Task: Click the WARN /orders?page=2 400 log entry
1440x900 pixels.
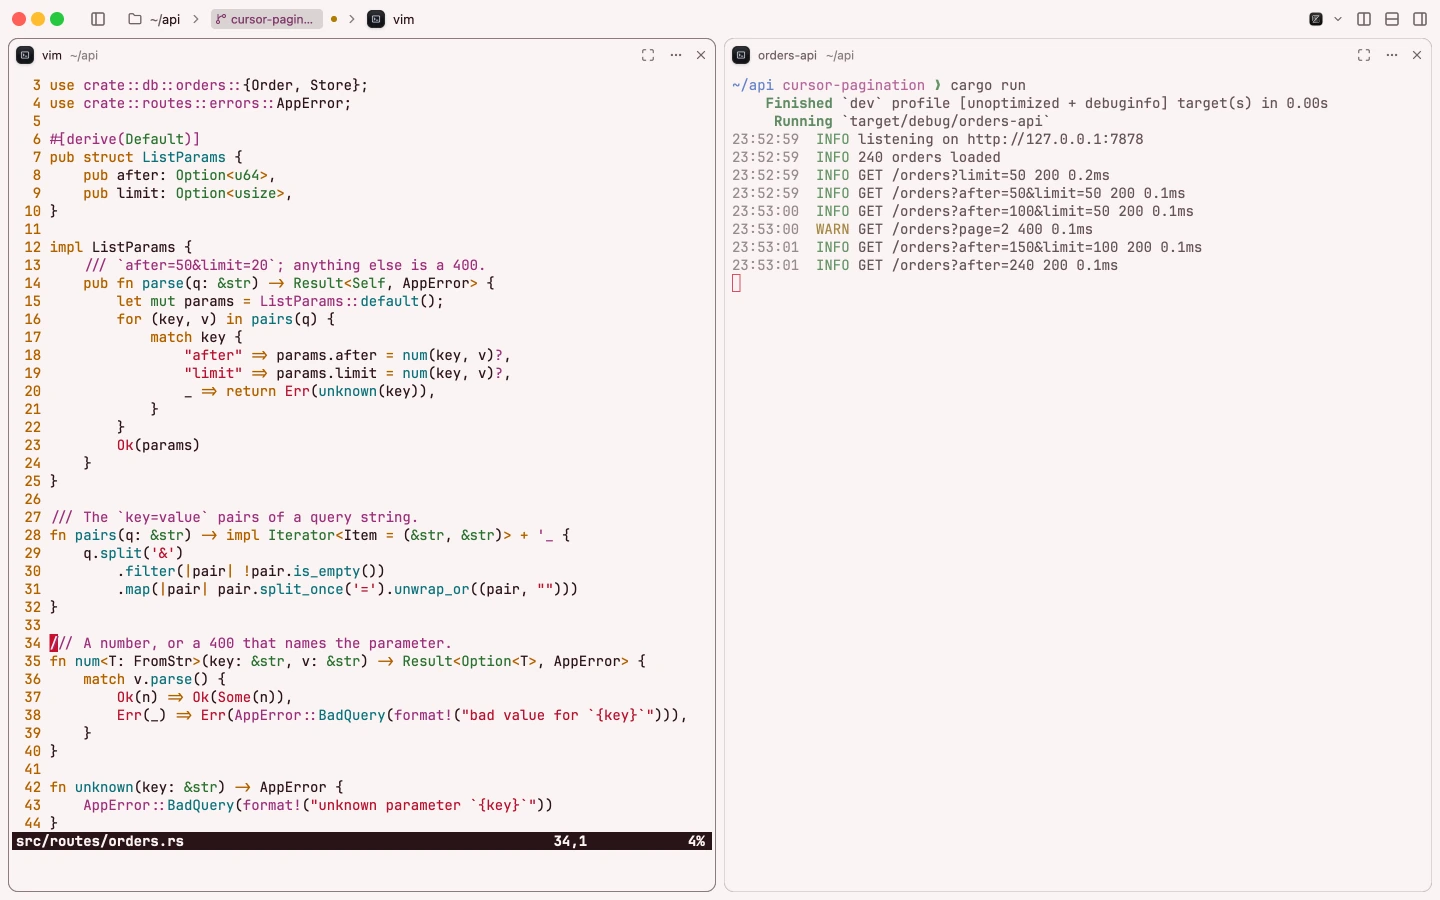Action: coord(912,229)
